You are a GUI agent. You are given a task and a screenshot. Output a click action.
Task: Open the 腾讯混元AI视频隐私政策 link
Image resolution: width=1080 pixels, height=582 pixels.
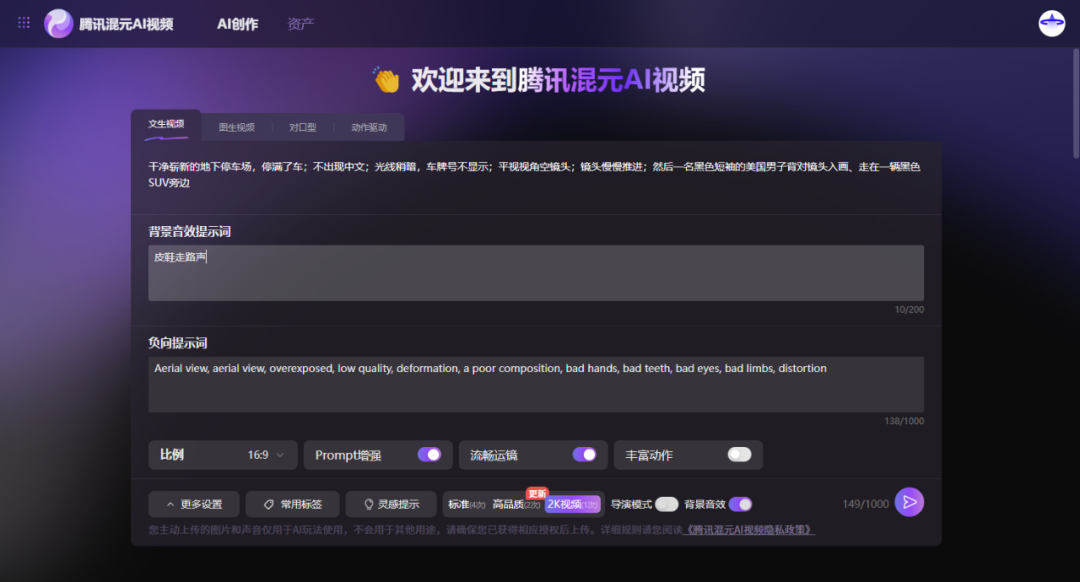[x=750, y=530]
